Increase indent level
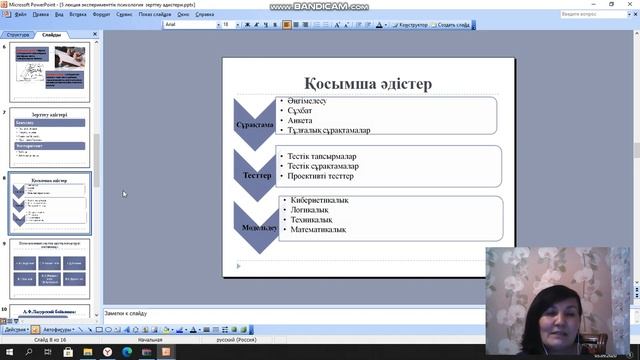Viewport: 640px width, 360px height. 368,25
